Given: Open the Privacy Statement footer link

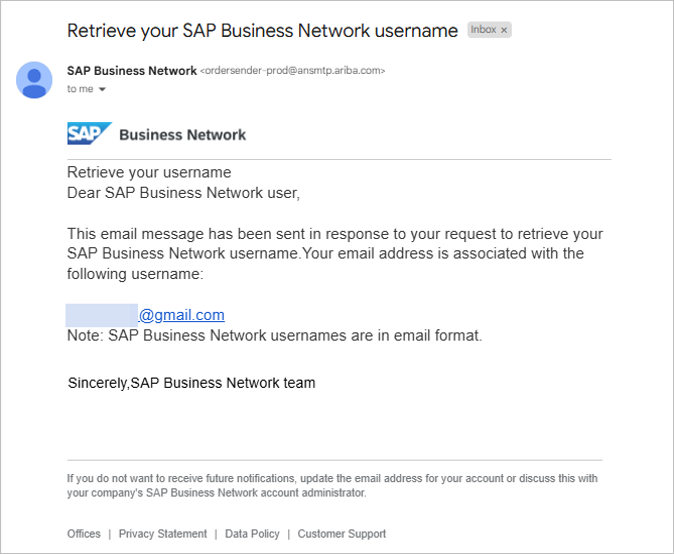Looking at the screenshot, I should coord(163,534).
